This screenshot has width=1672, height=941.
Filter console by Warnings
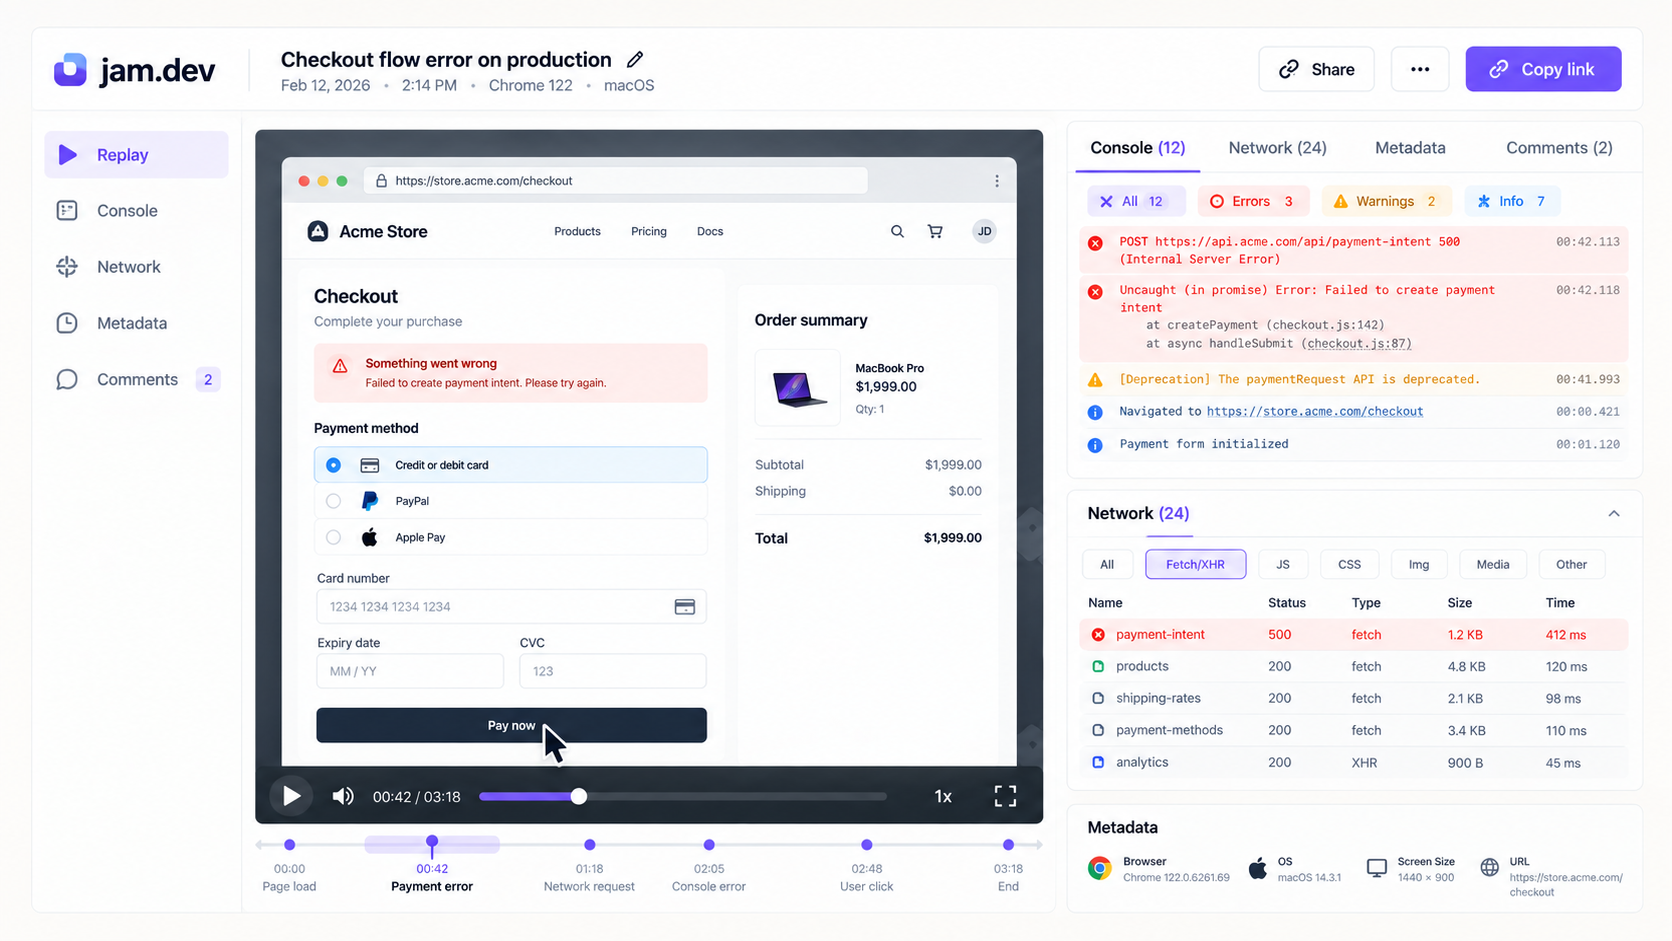click(1385, 201)
